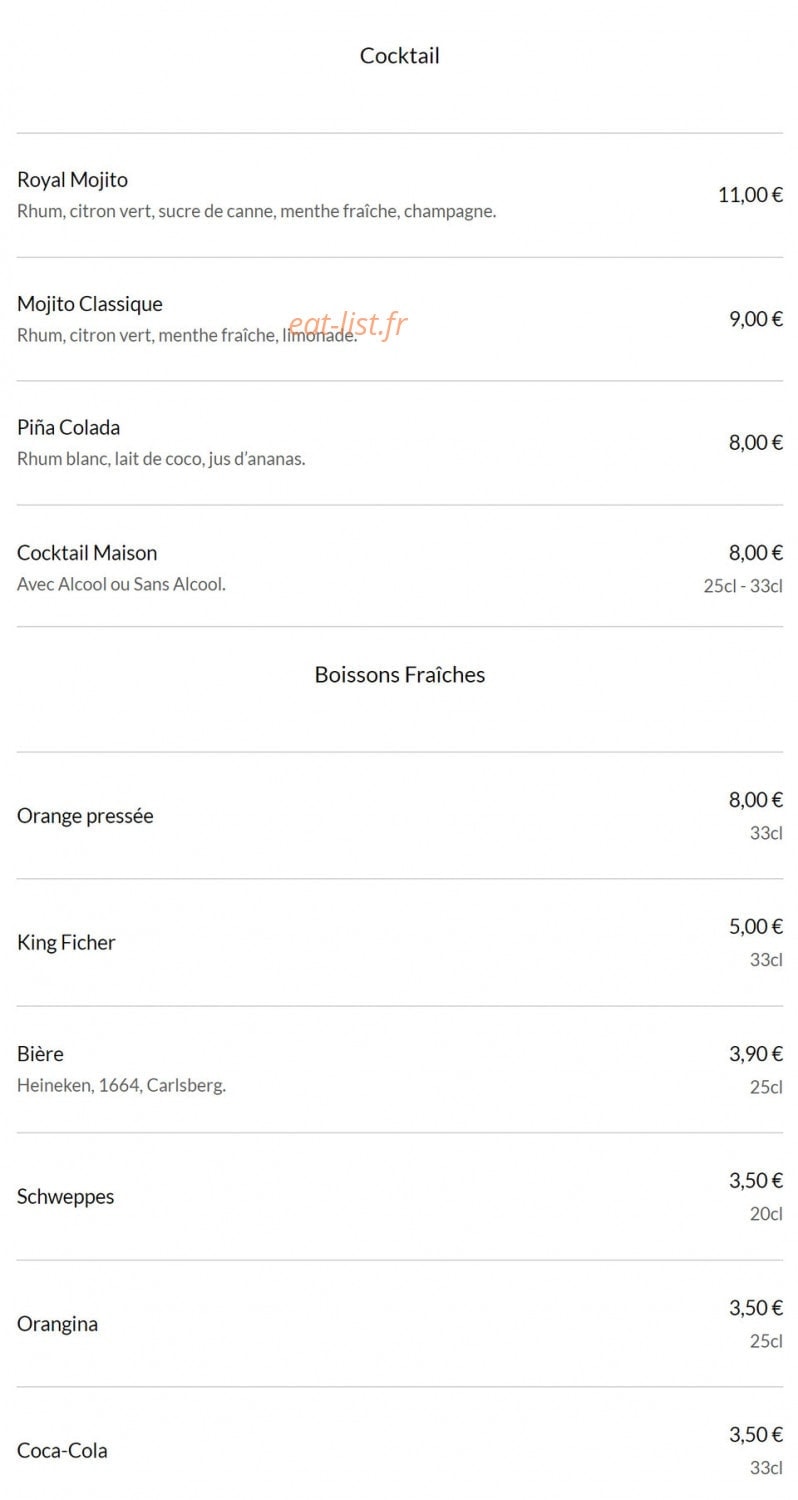Image resolution: width=798 pixels, height=1500 pixels.
Task: Click the Boissons Fraîches section heading
Action: (x=399, y=675)
